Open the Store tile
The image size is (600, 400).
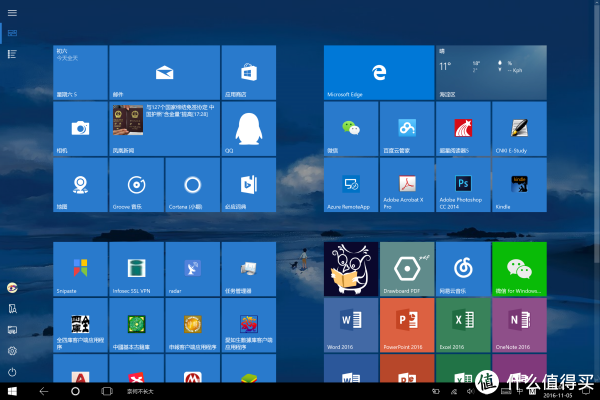[x=249, y=72]
